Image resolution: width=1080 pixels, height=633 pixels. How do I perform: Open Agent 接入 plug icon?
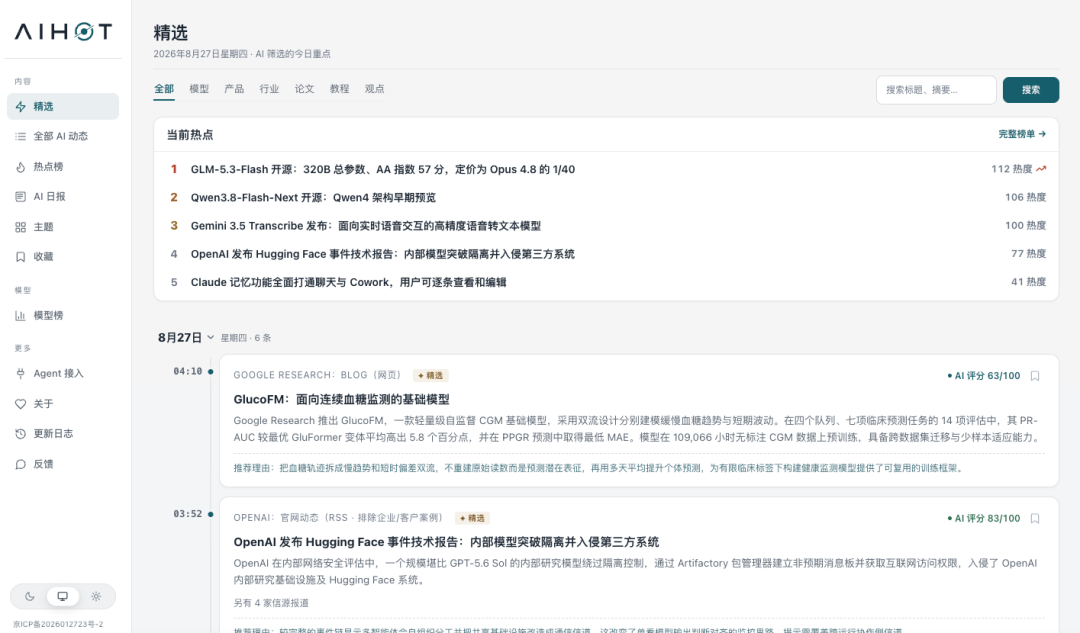tap(21, 373)
